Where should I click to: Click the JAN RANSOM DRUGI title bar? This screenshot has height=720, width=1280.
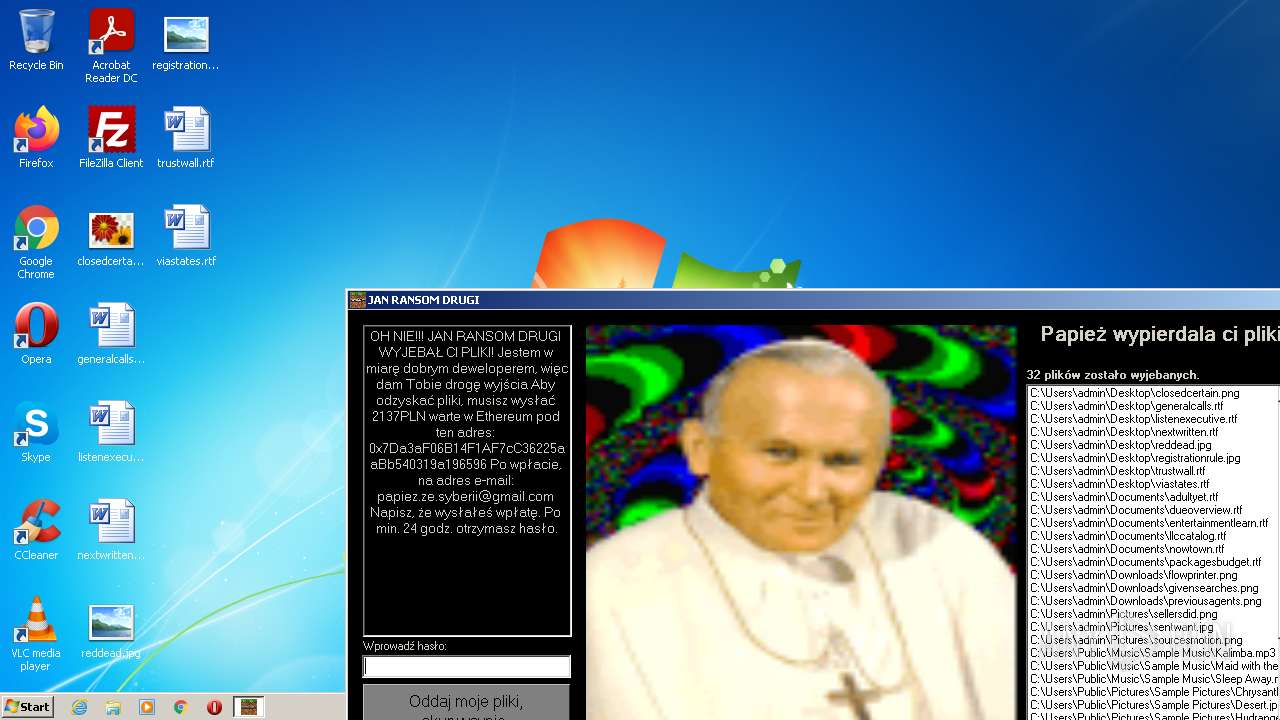tap(813, 300)
